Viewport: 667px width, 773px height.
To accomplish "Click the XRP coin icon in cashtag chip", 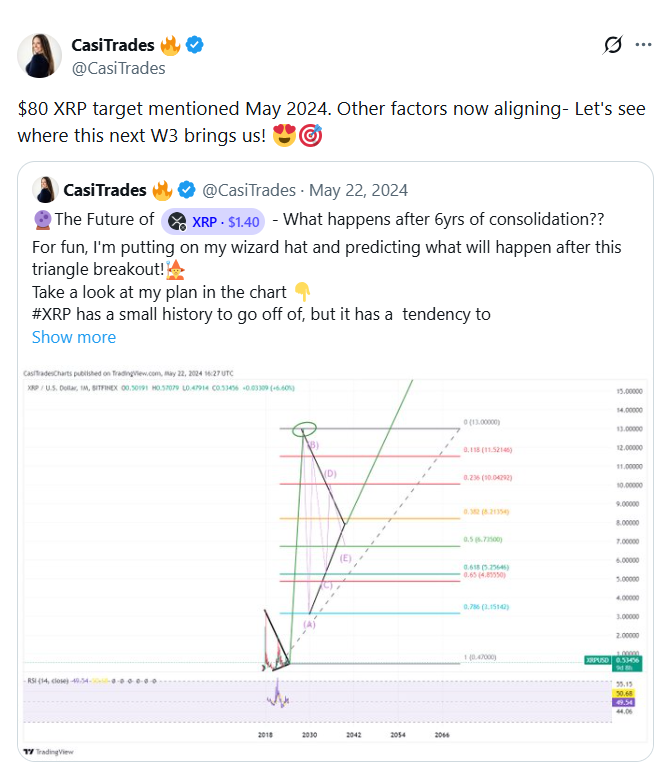I will coord(177,221).
